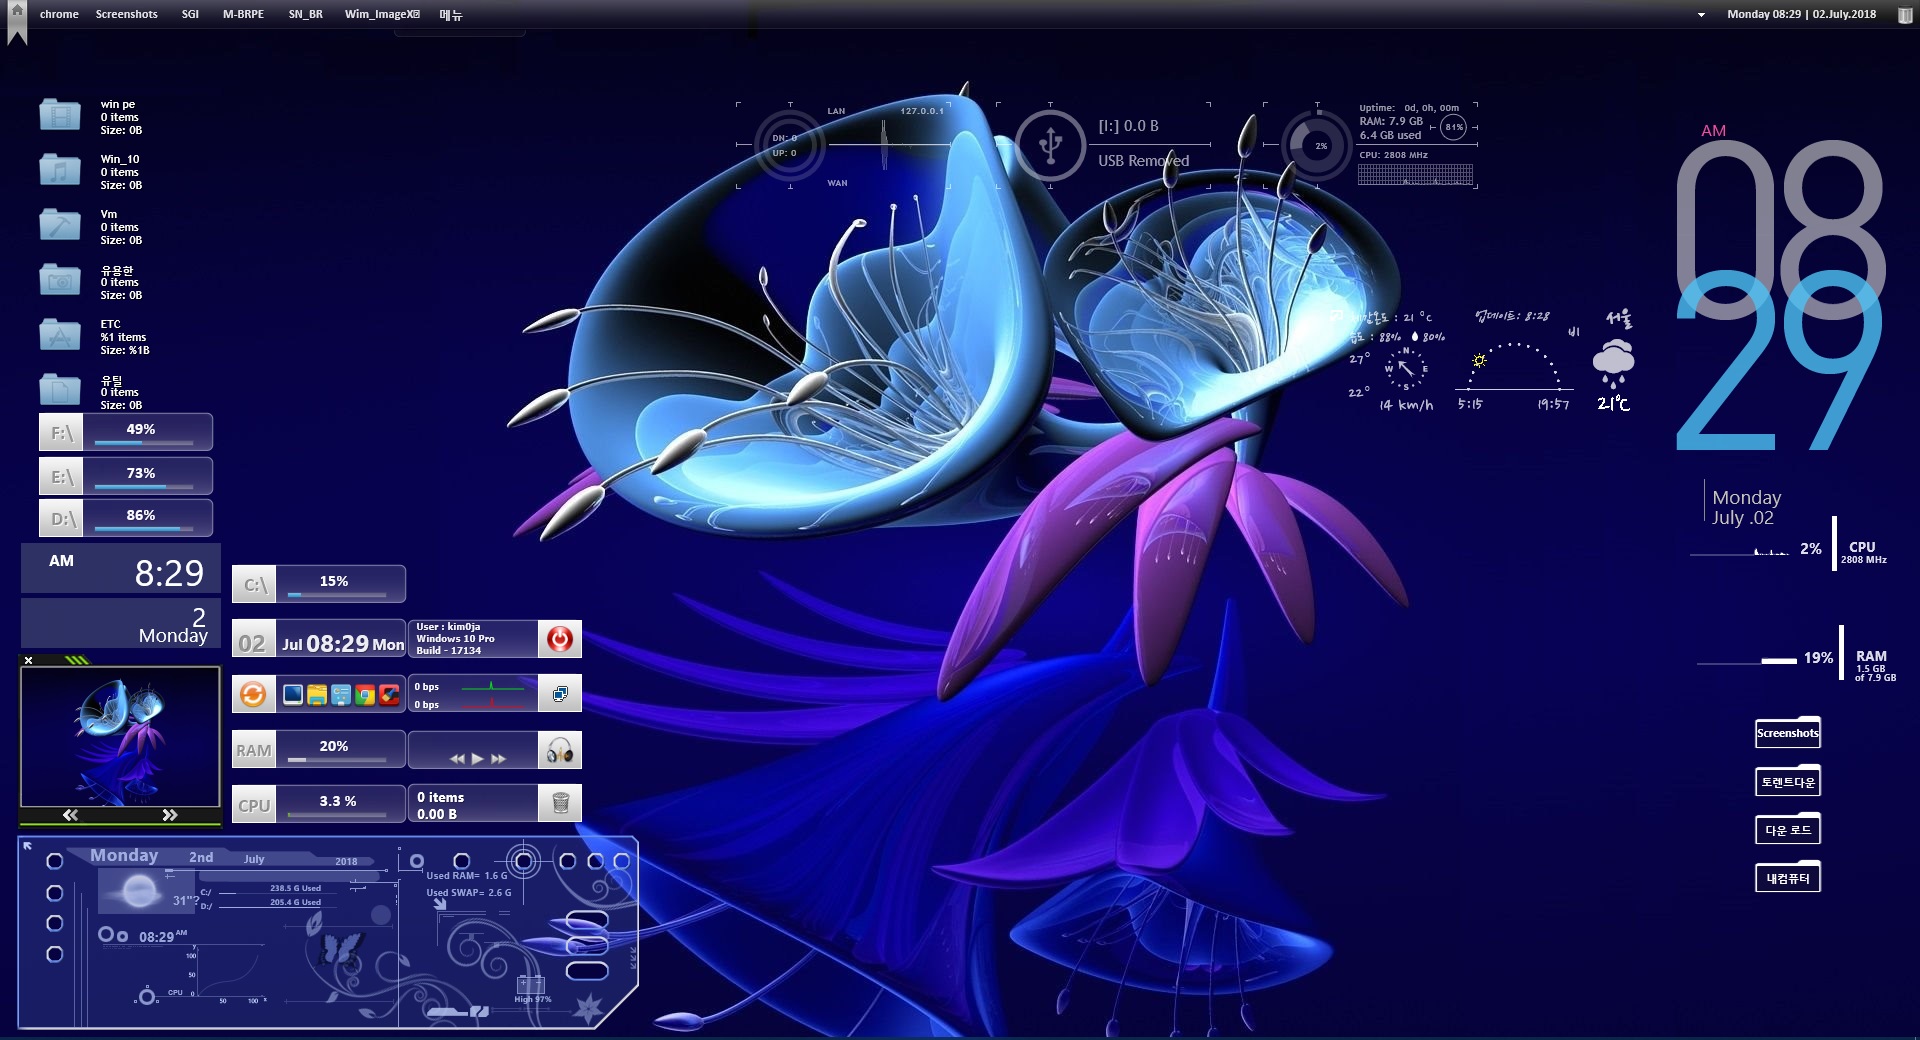The width and height of the screenshot is (1920, 1040).
Task: Open the ETC applications folder icon
Action: coord(60,336)
